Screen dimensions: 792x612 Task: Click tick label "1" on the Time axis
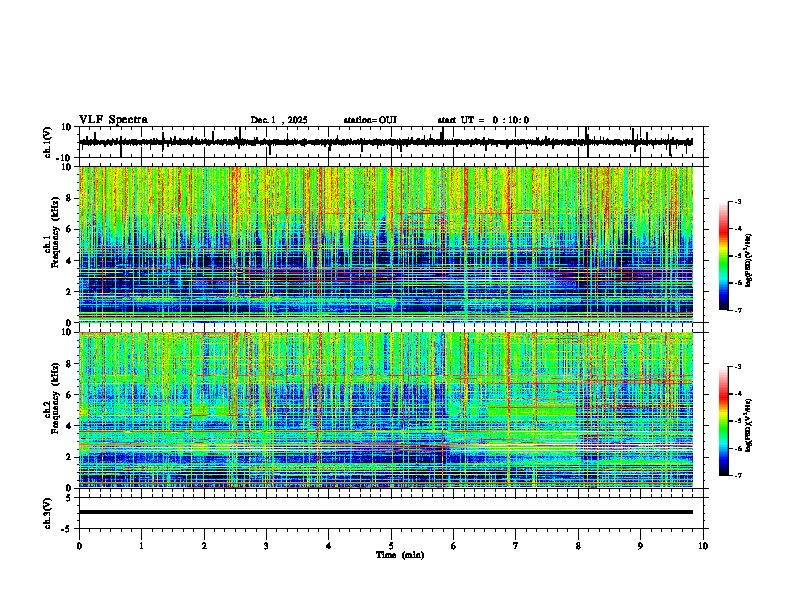tap(141, 546)
